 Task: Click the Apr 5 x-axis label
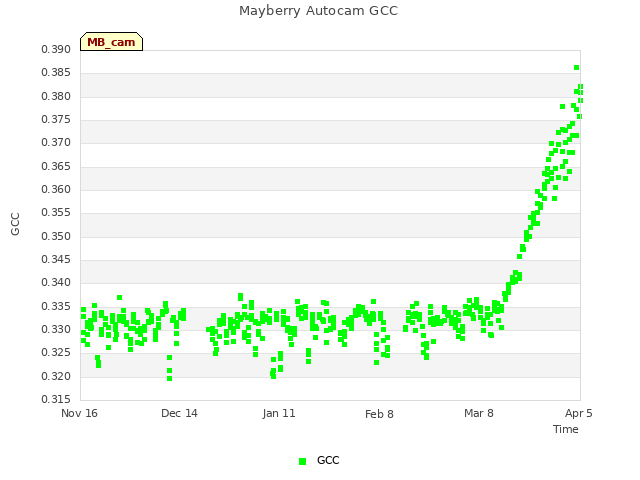point(578,413)
